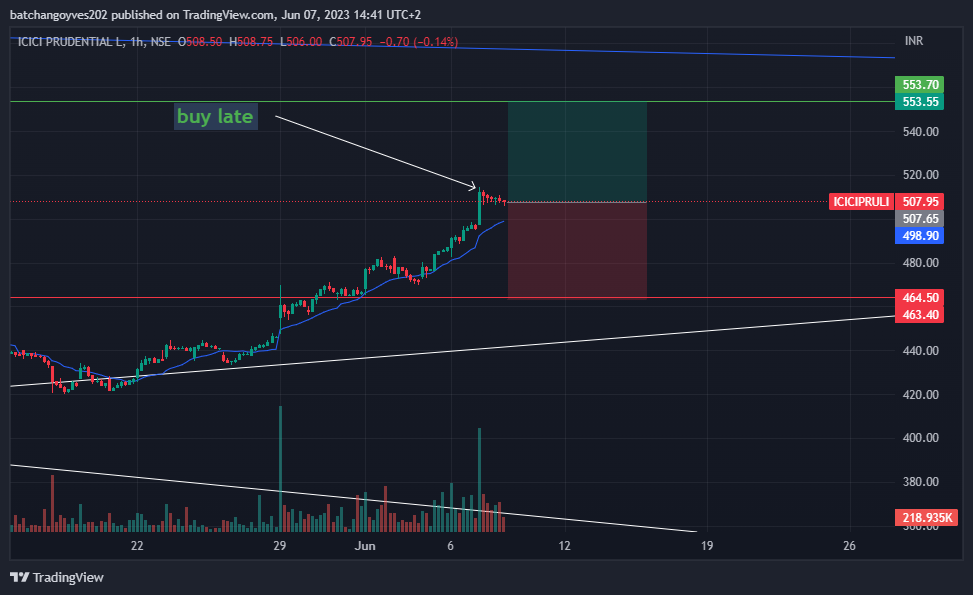The image size is (973, 595).
Task: Click the high price value H508.75
Action: click(251, 42)
